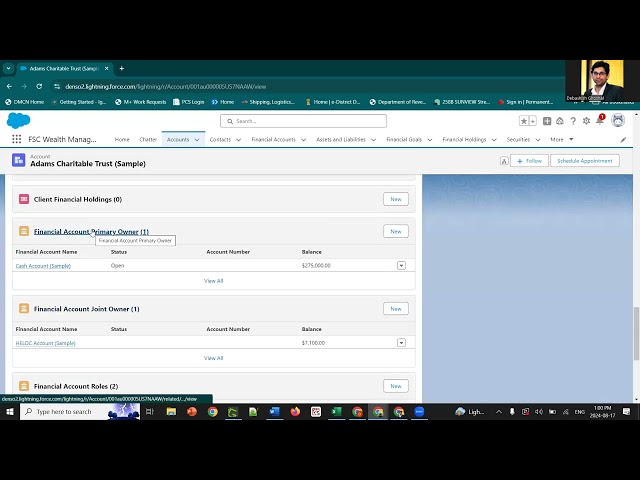Open browser tab search dropdown

tap(8, 69)
